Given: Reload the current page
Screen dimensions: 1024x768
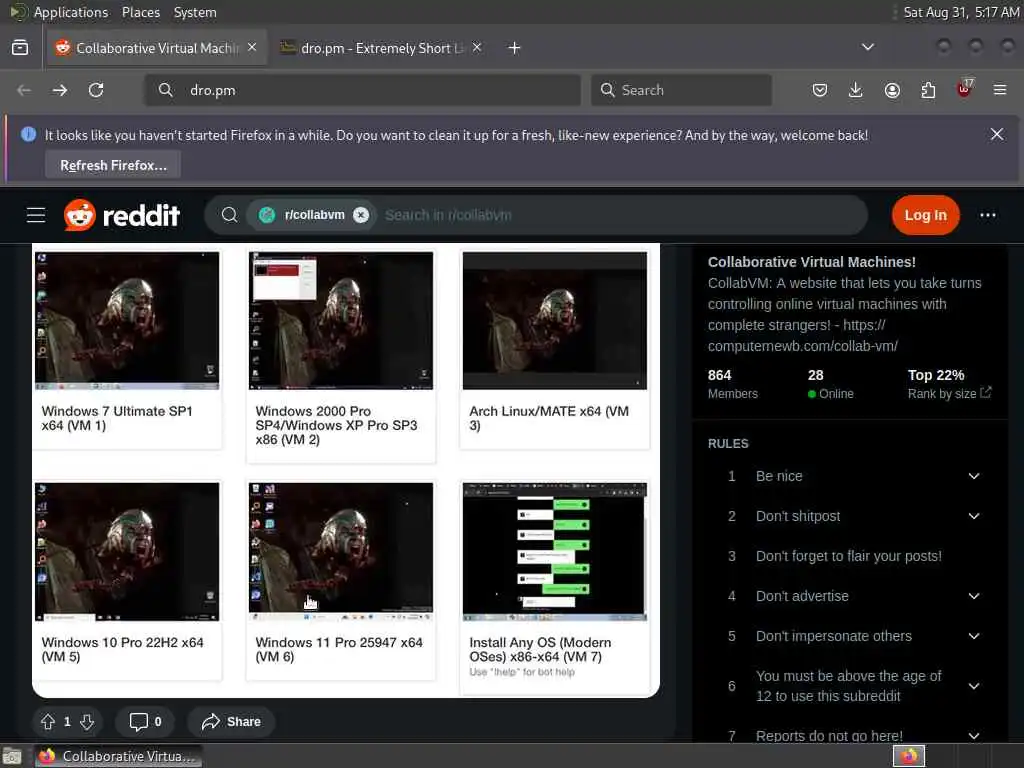Looking at the screenshot, I should click(x=96, y=90).
